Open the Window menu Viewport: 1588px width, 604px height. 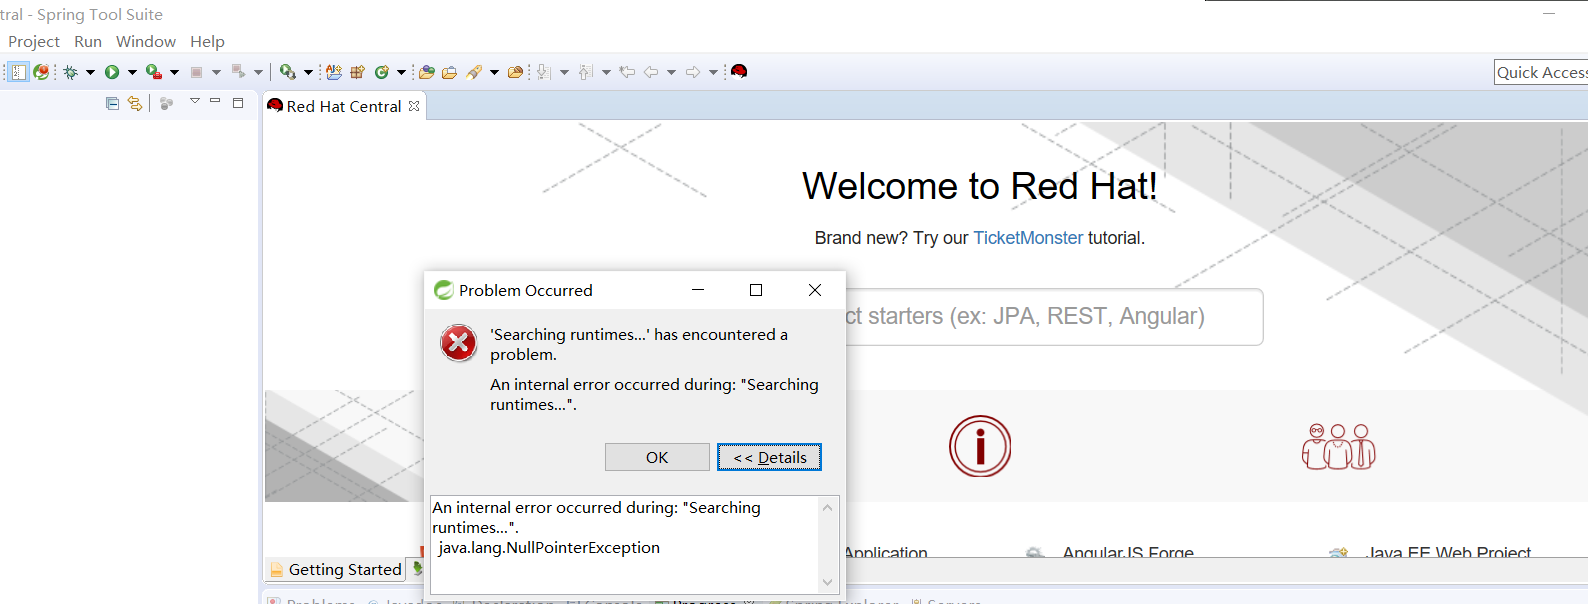[x=146, y=41]
